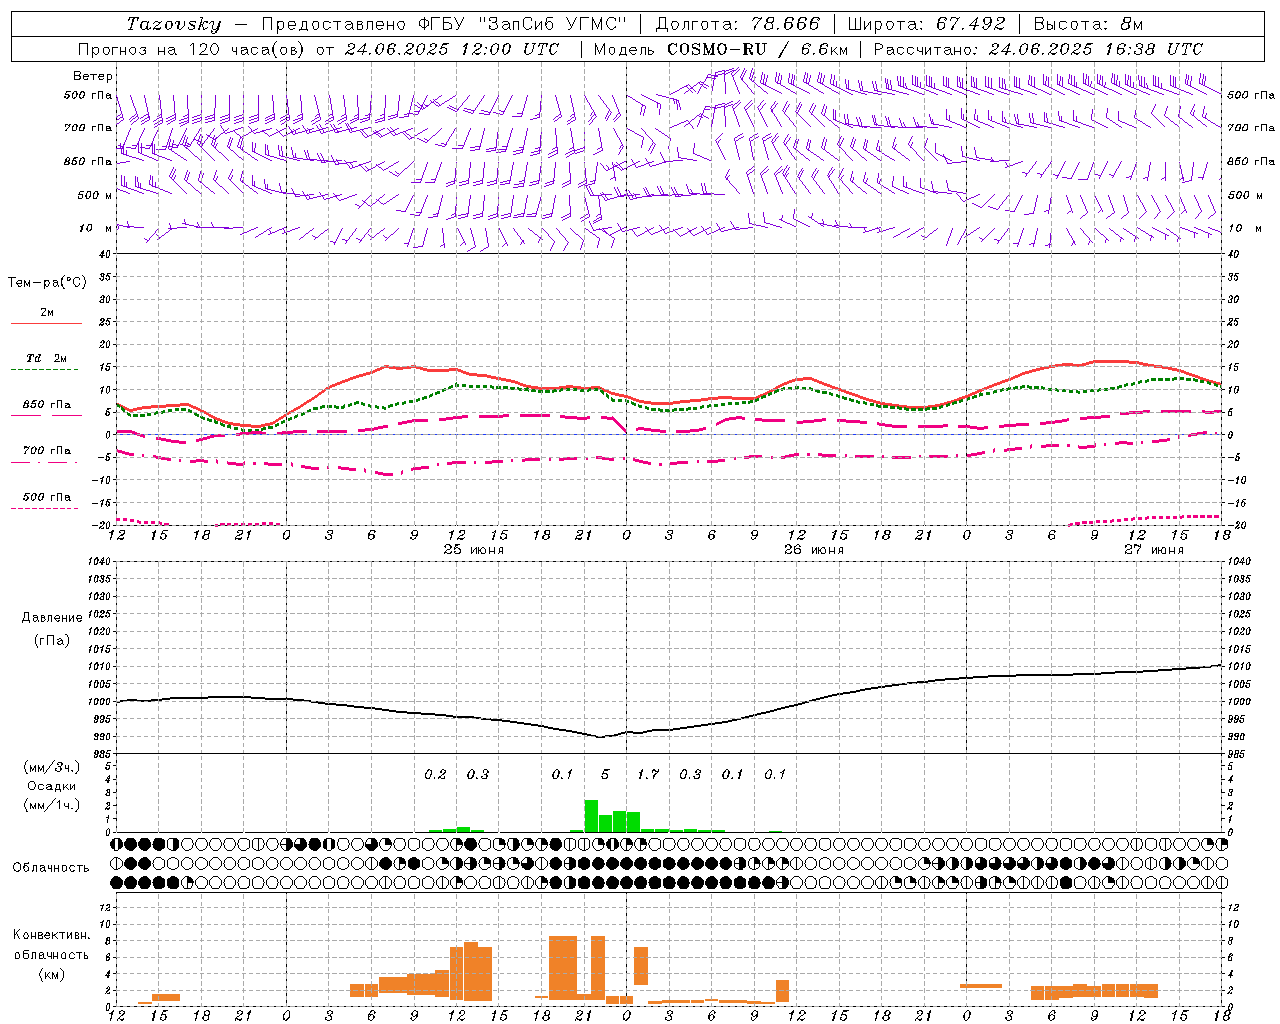The height and width of the screenshot is (1024, 1280).
Task: Select the 'Предоставлено ФГБУ "ЗапСиб УГМС"' provider text
Action: click(444, 24)
